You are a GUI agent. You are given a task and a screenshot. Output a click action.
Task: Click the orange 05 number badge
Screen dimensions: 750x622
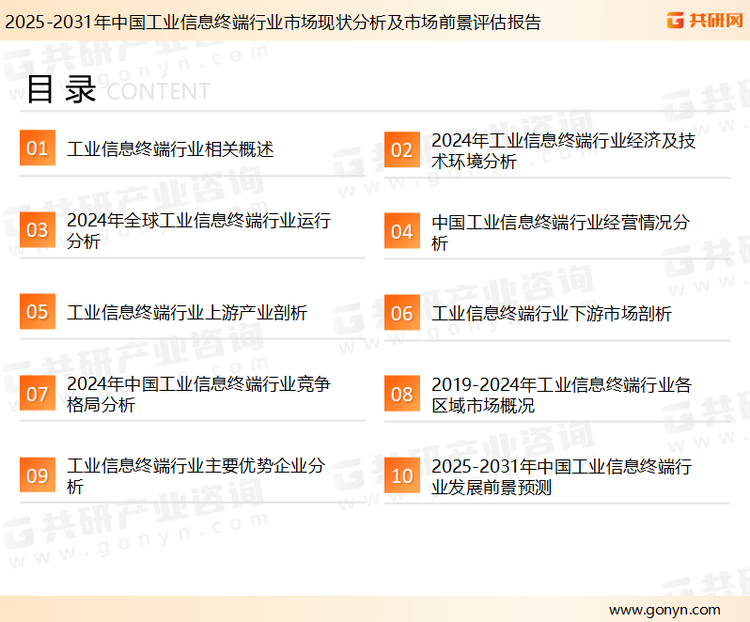(37, 311)
